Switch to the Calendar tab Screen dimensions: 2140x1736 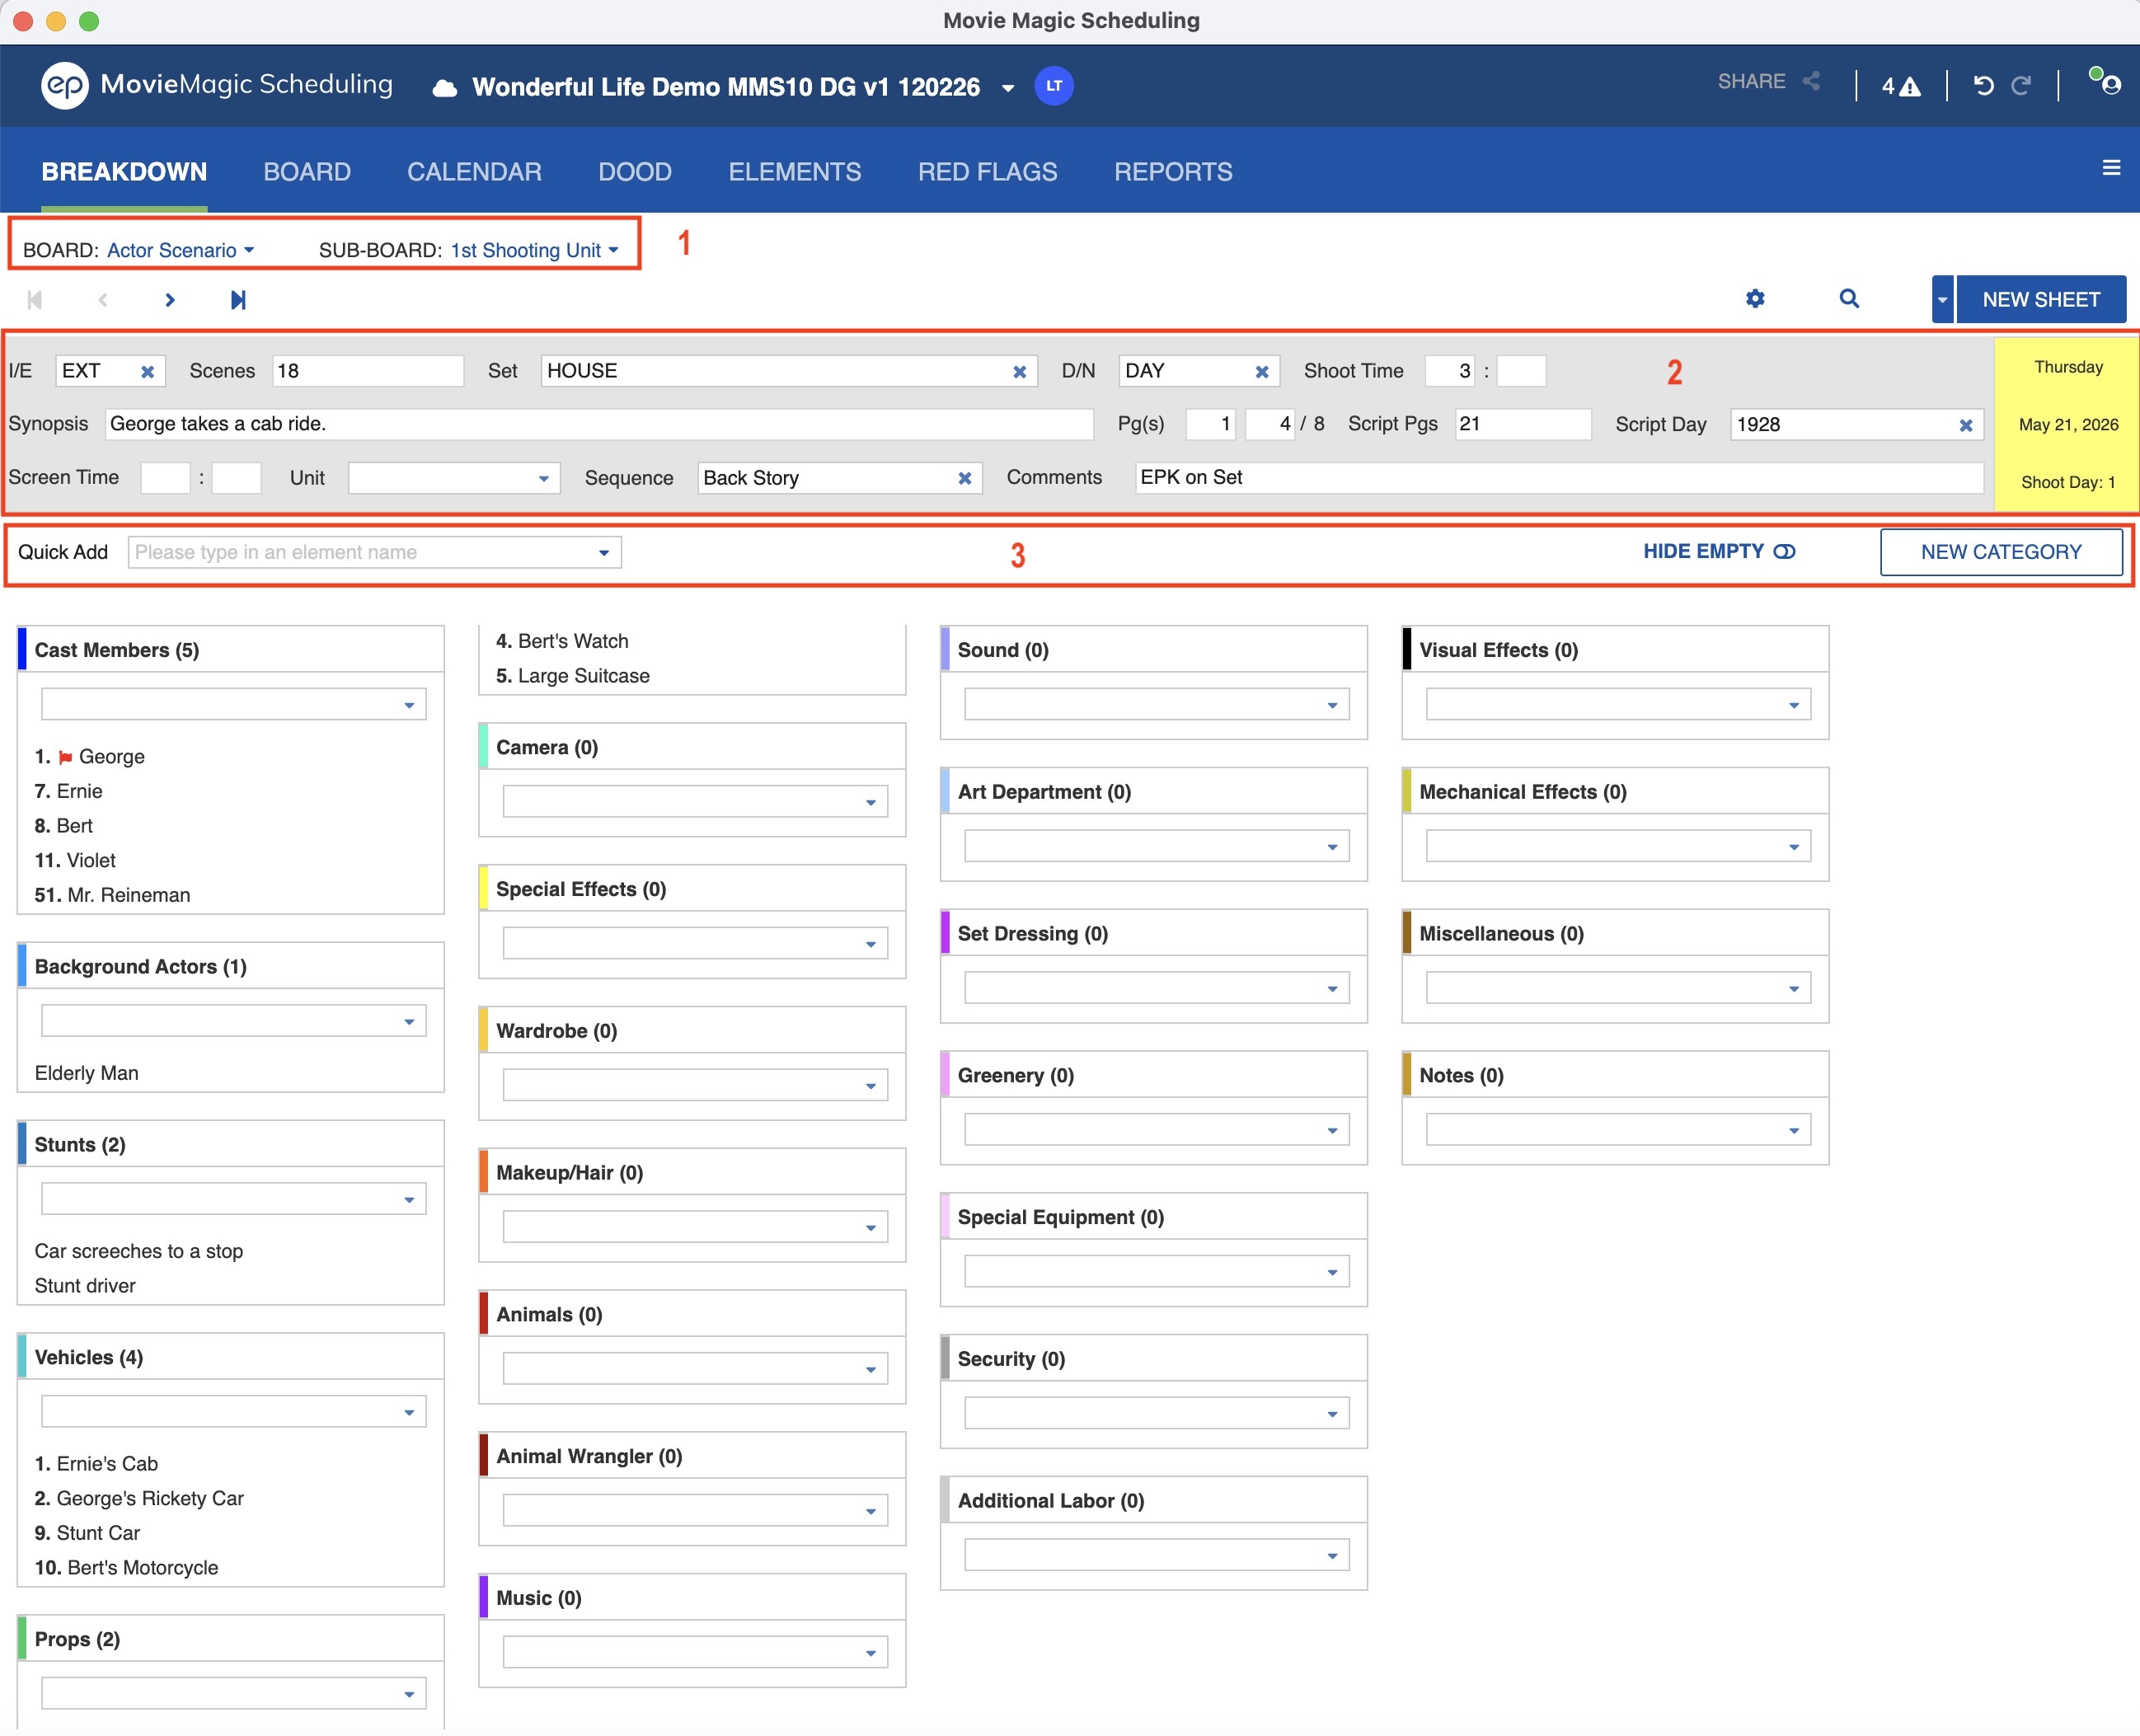474,172
